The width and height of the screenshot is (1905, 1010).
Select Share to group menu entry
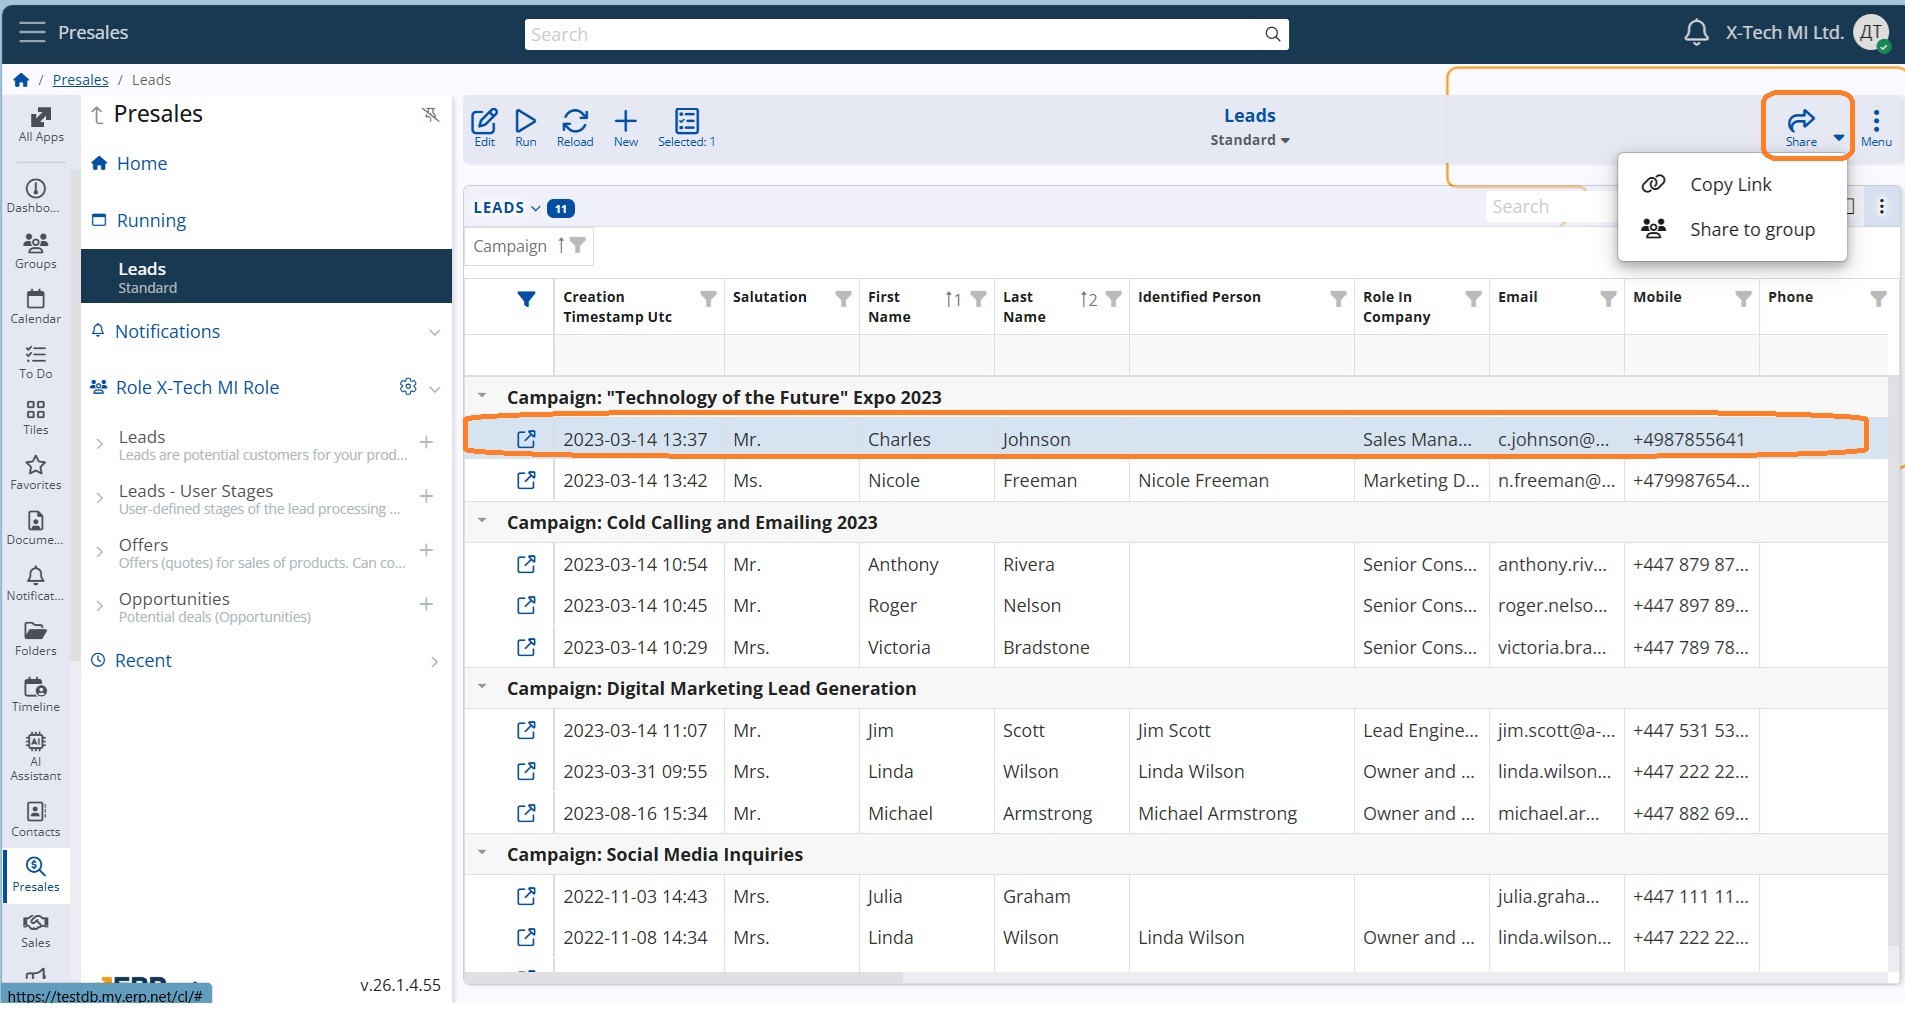(1732, 229)
